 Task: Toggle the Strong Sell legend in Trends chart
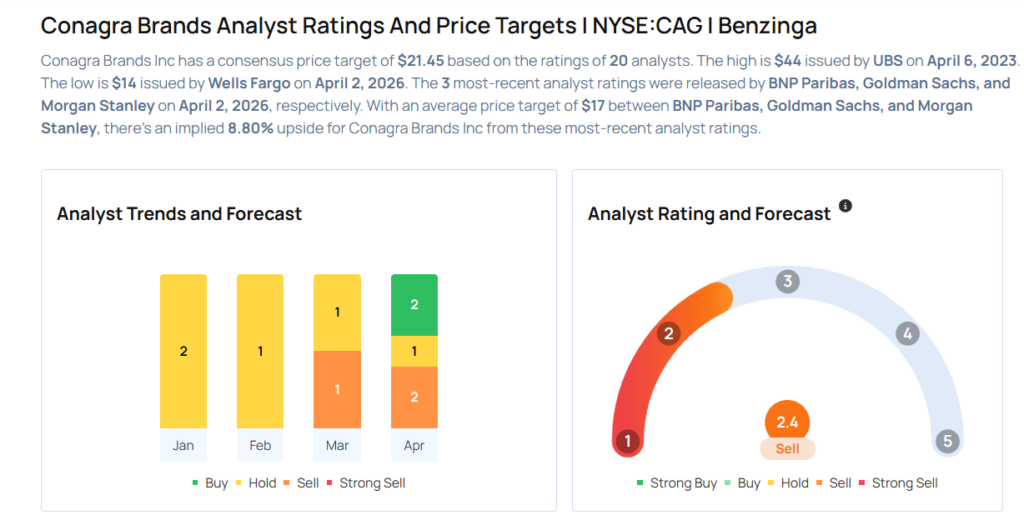click(366, 483)
